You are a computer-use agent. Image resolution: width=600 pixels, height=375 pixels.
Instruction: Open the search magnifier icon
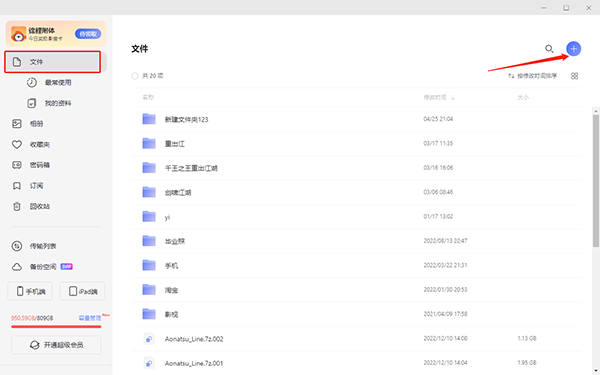(549, 49)
